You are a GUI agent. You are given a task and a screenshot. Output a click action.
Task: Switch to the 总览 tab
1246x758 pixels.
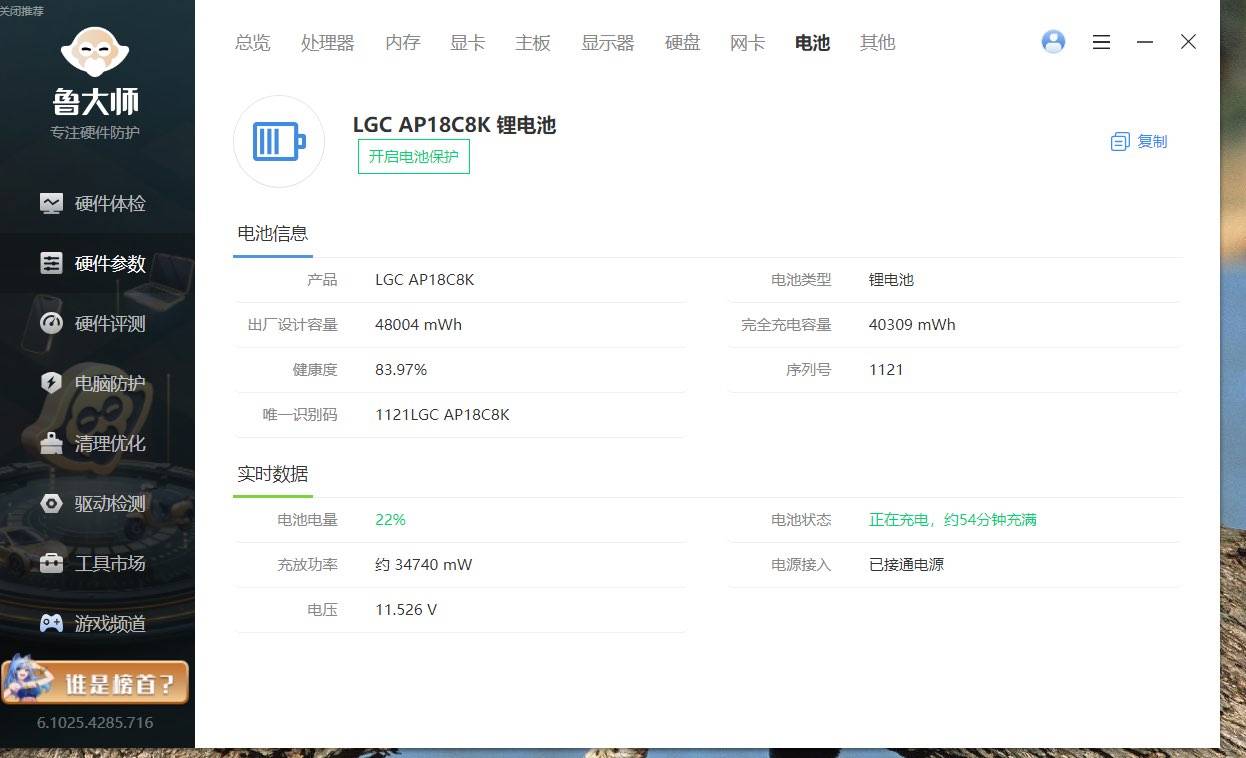click(252, 43)
